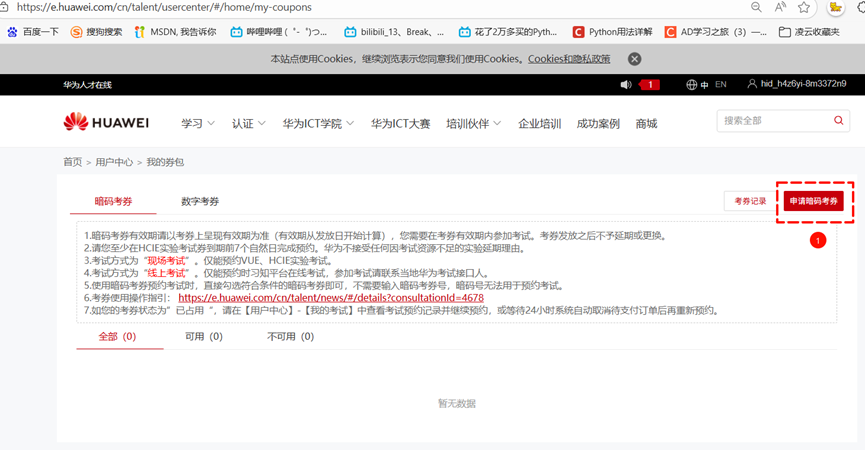
Task: Select the 可用 (0) filter tab
Action: (x=204, y=336)
